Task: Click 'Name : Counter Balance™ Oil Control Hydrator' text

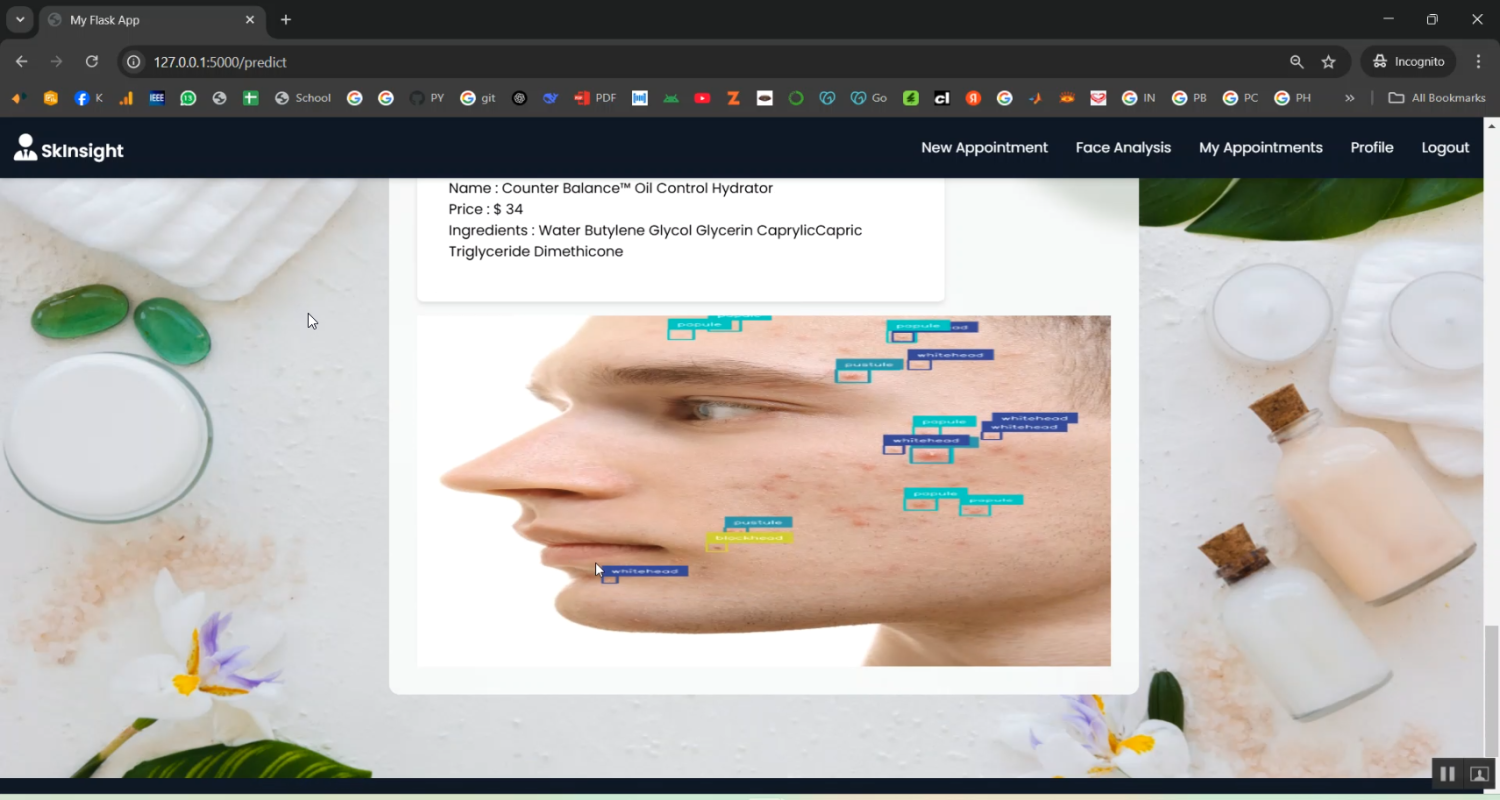Action: [x=610, y=188]
